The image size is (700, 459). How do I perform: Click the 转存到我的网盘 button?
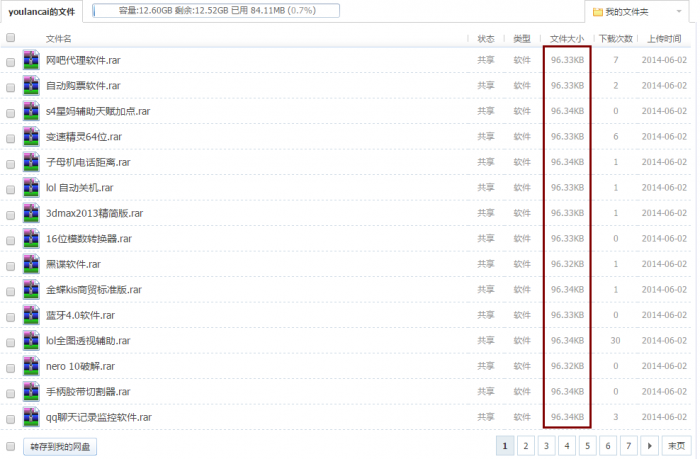pos(60,446)
